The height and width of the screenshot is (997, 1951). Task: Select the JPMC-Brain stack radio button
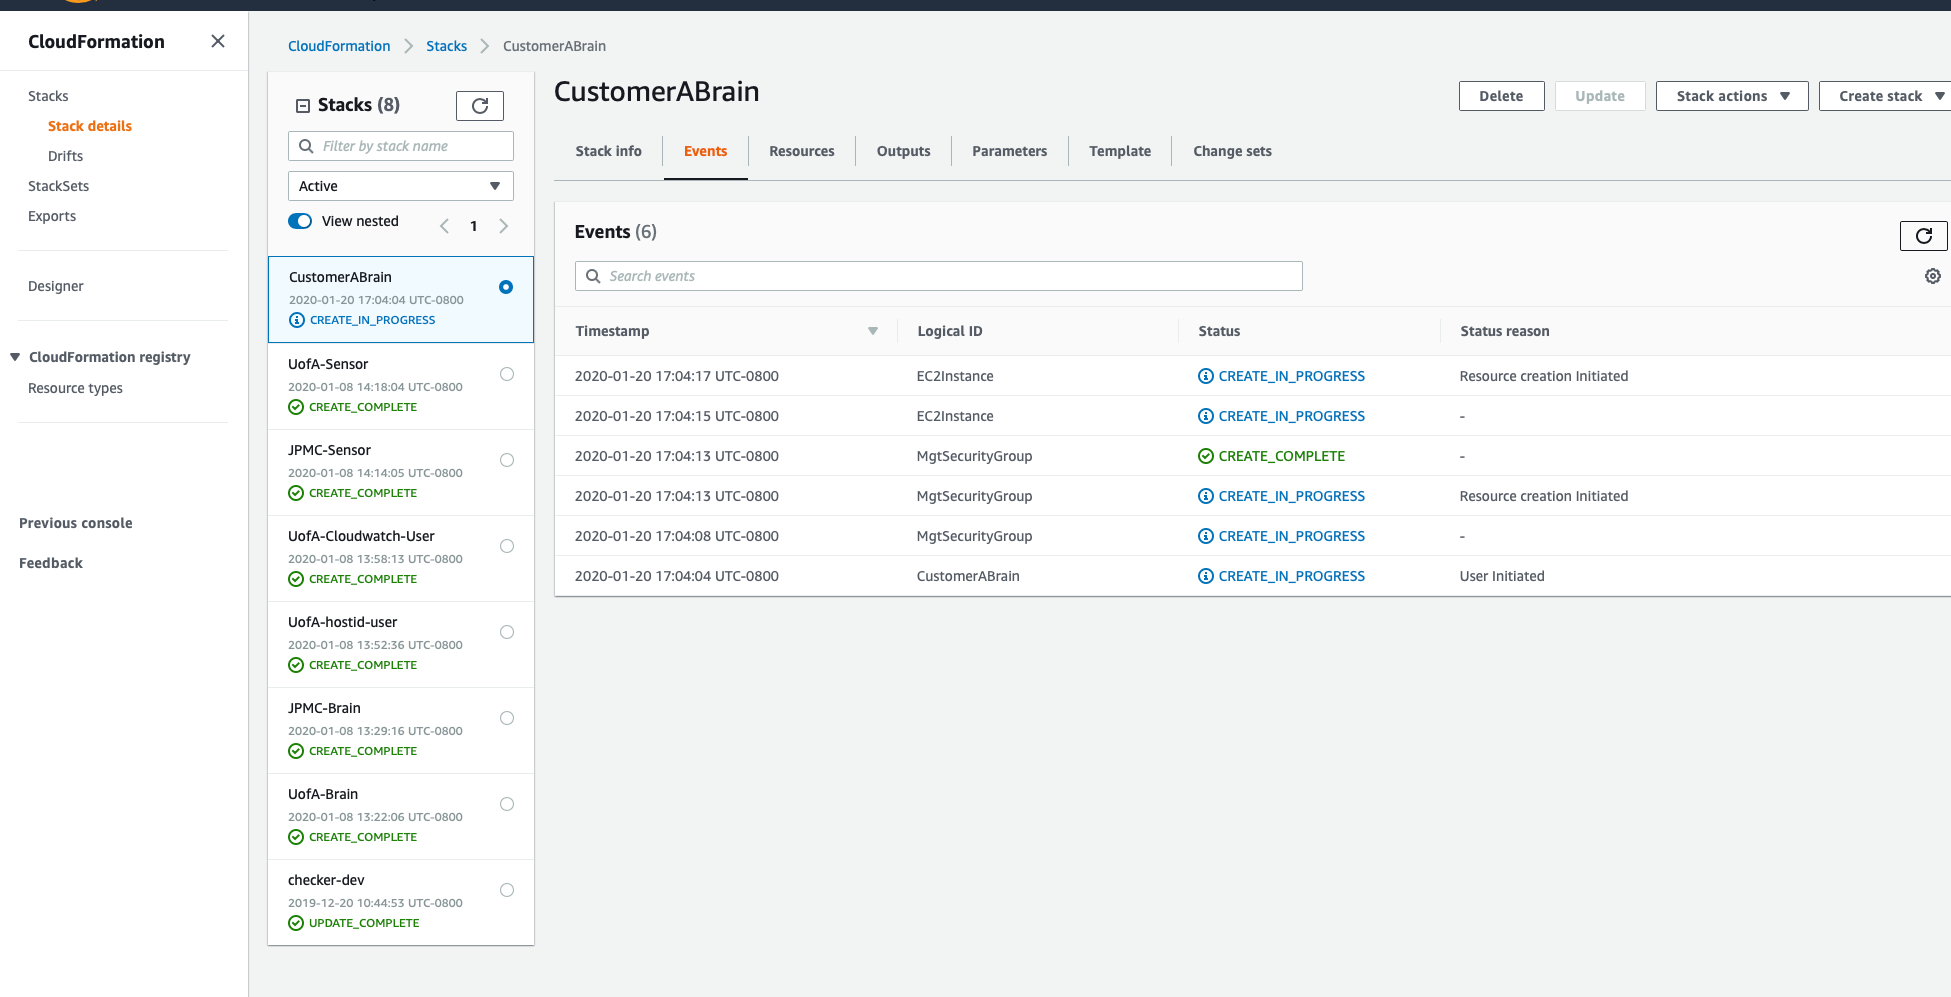[x=507, y=718]
